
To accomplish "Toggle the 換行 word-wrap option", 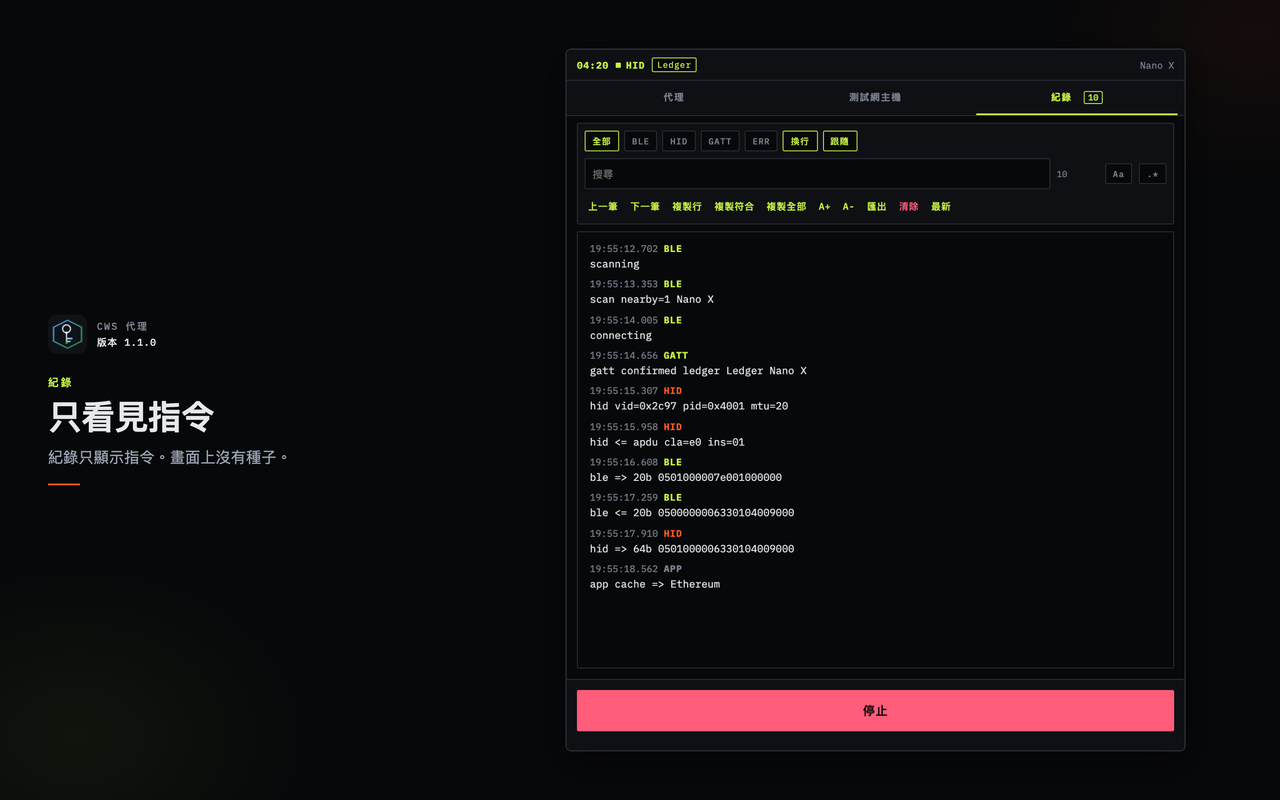I will coord(800,141).
